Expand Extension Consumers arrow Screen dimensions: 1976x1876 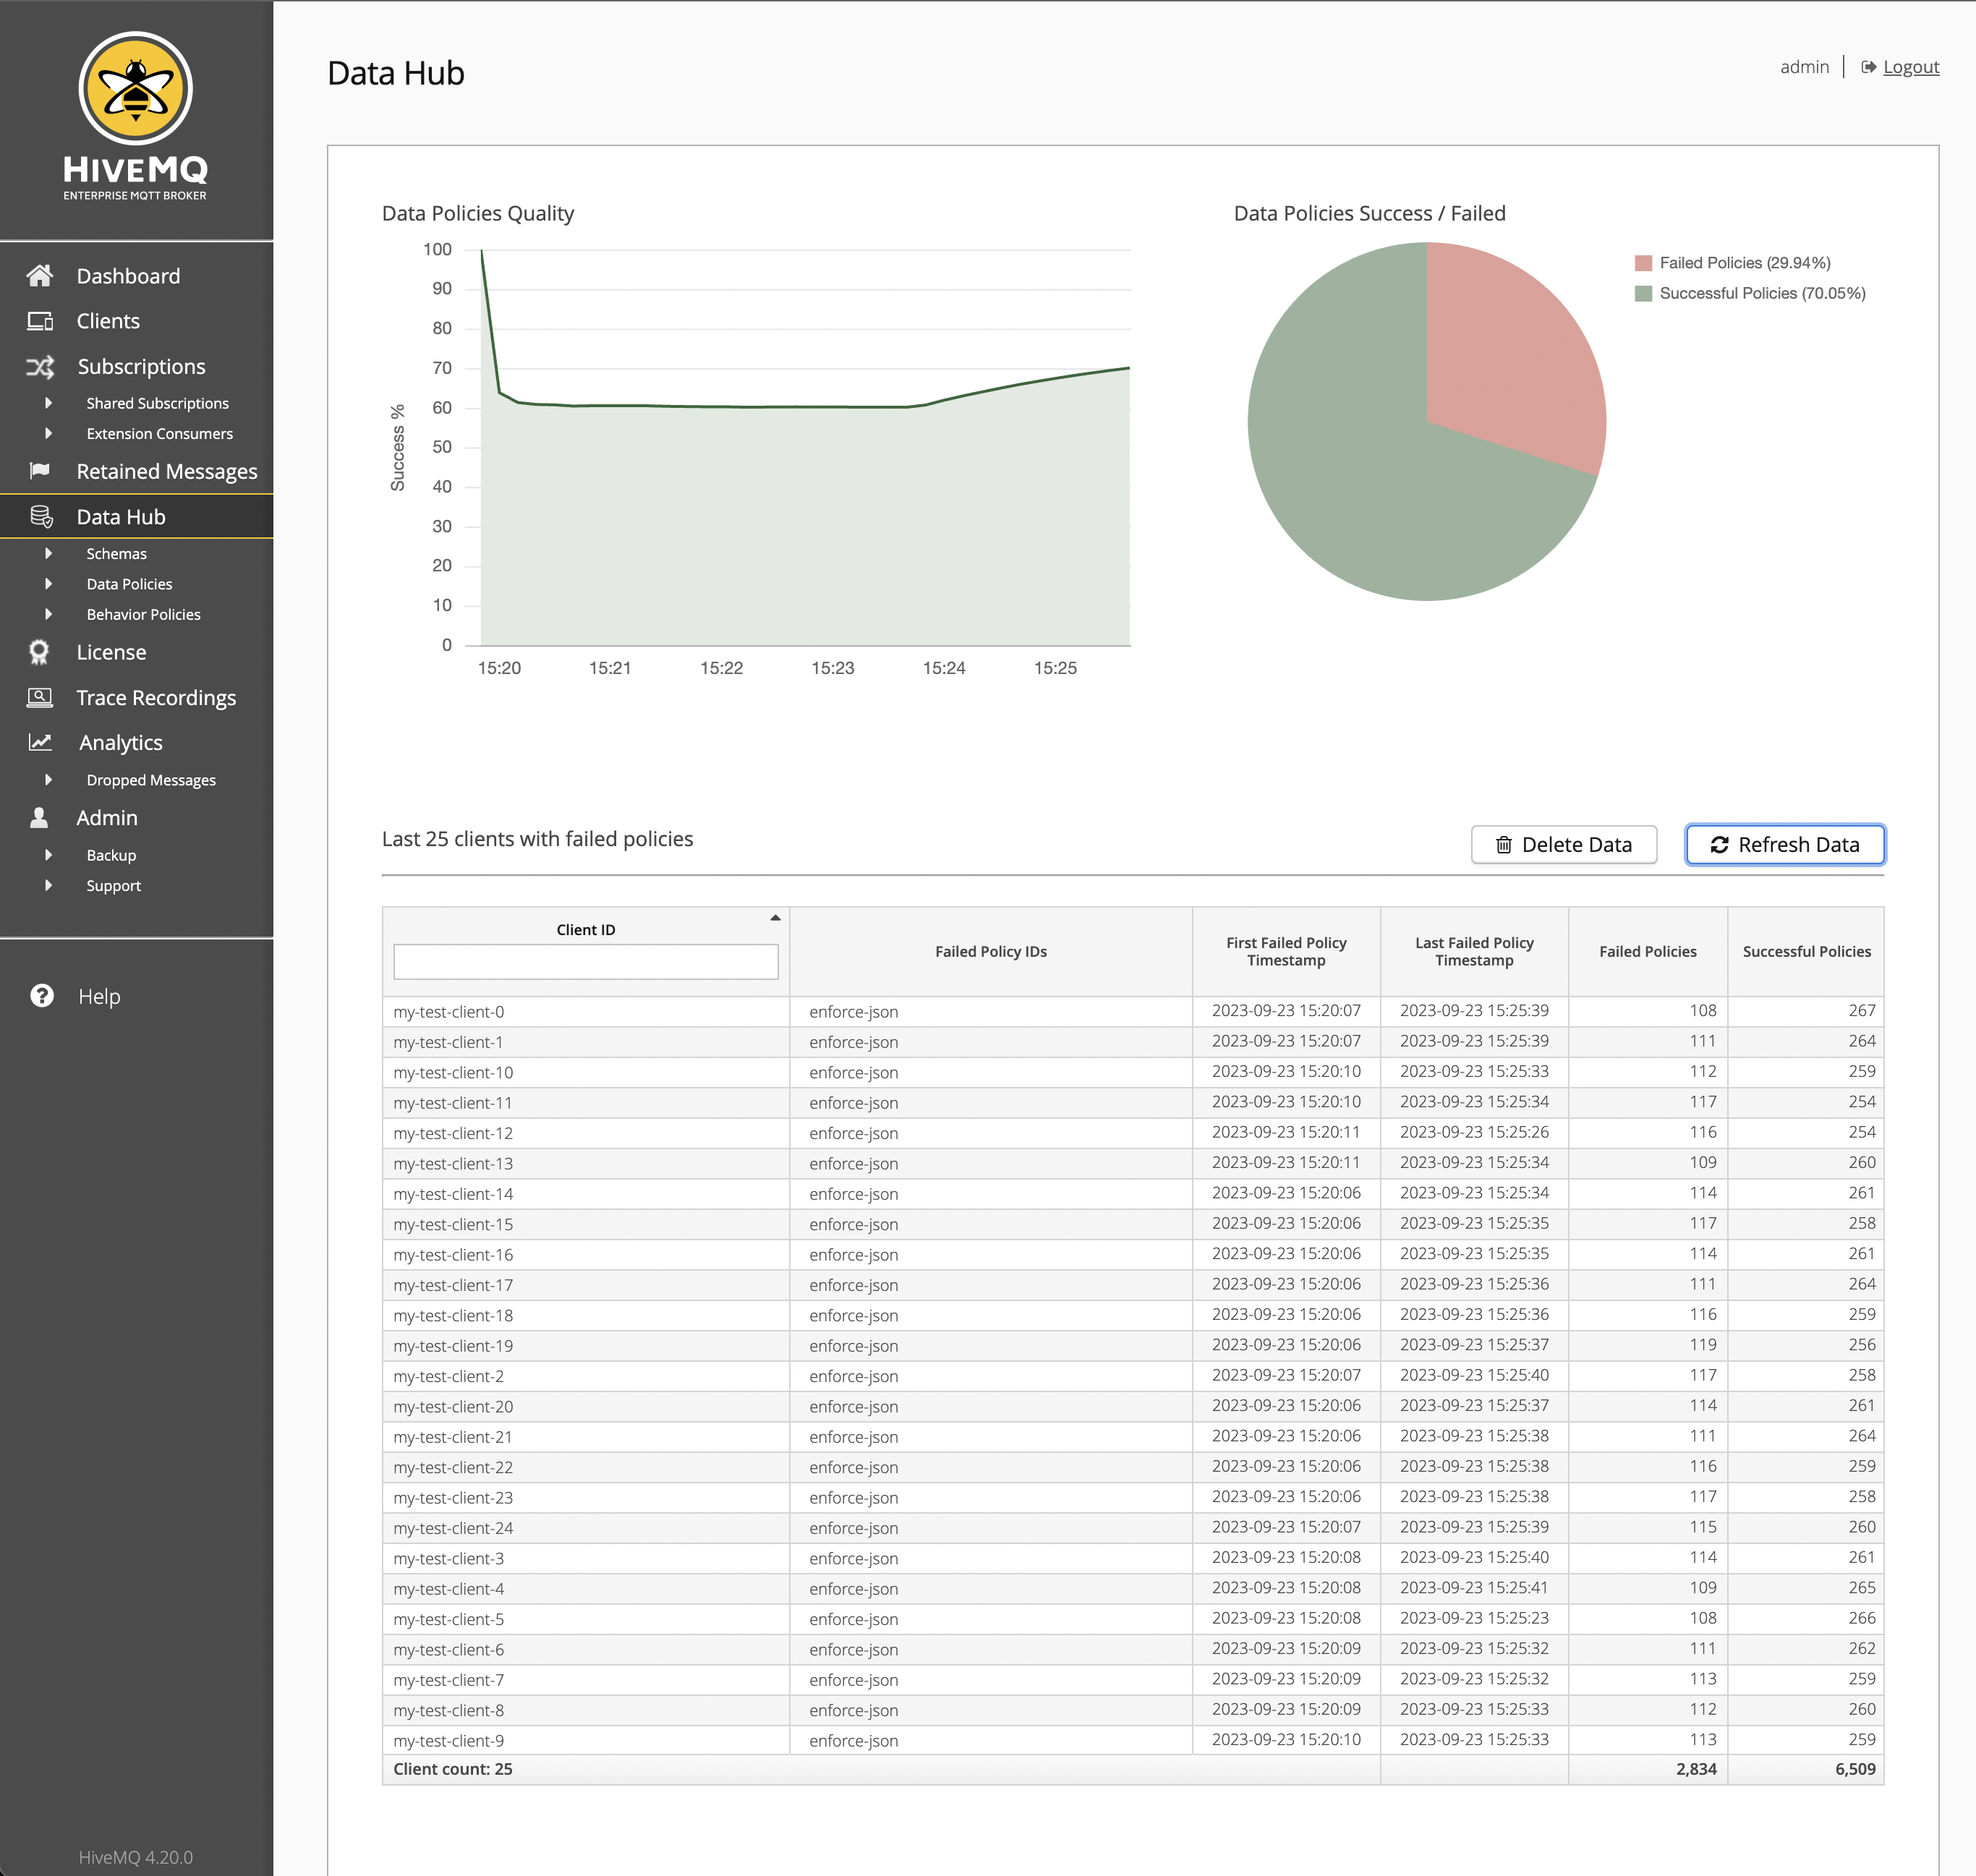(48, 433)
